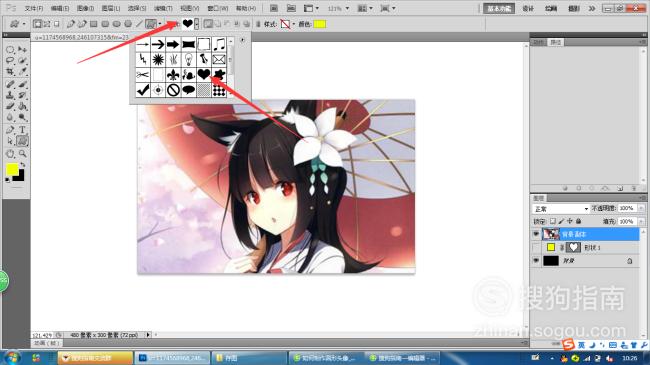The image size is (650, 365).
Task: Click the Line tool in options bar
Action: (139, 24)
